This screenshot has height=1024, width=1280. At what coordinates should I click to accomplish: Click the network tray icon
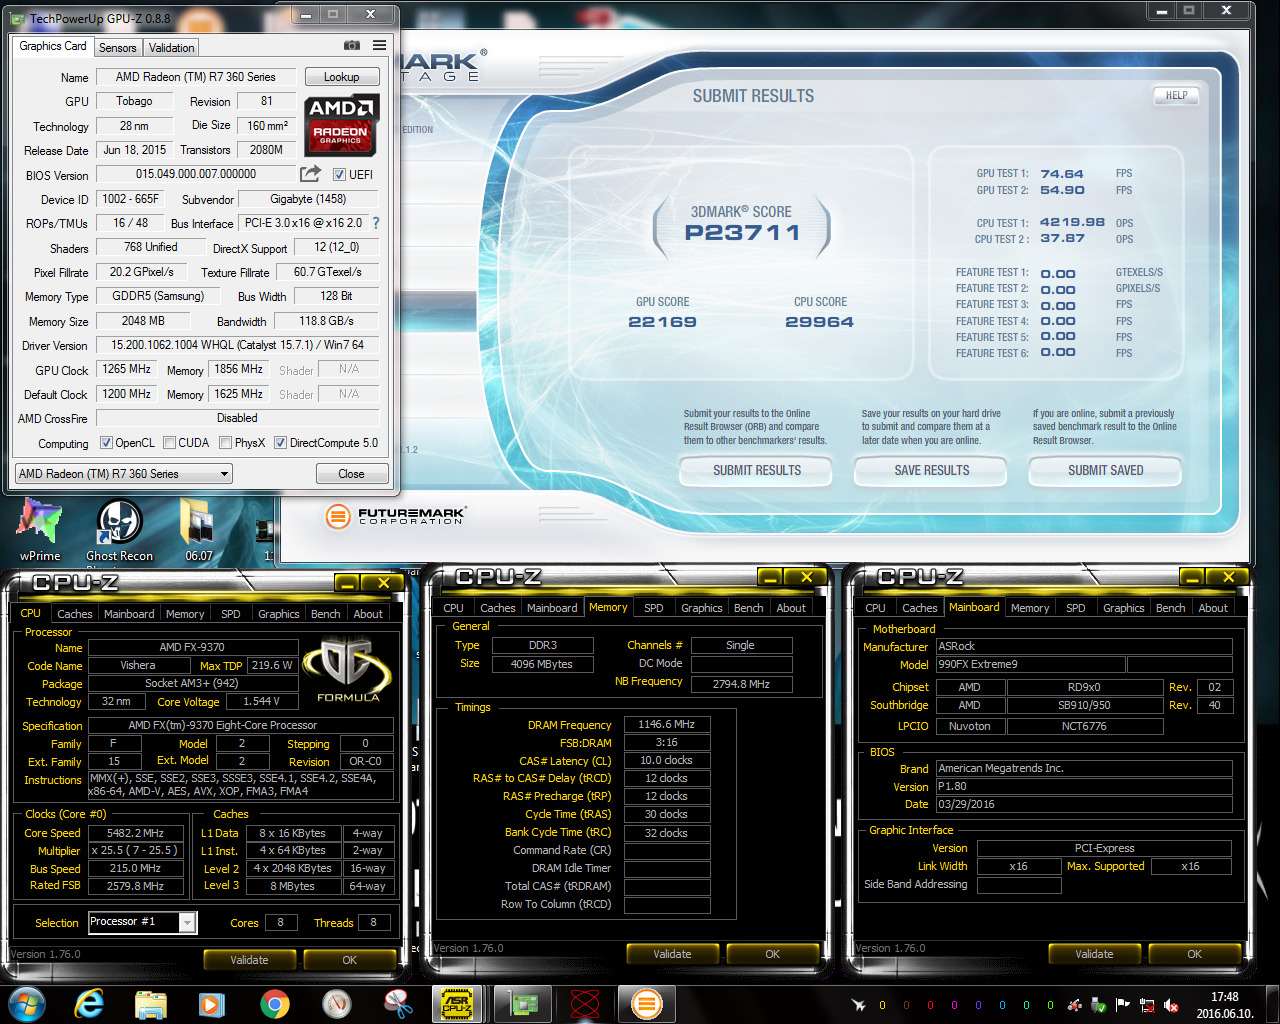pos(1147,1005)
